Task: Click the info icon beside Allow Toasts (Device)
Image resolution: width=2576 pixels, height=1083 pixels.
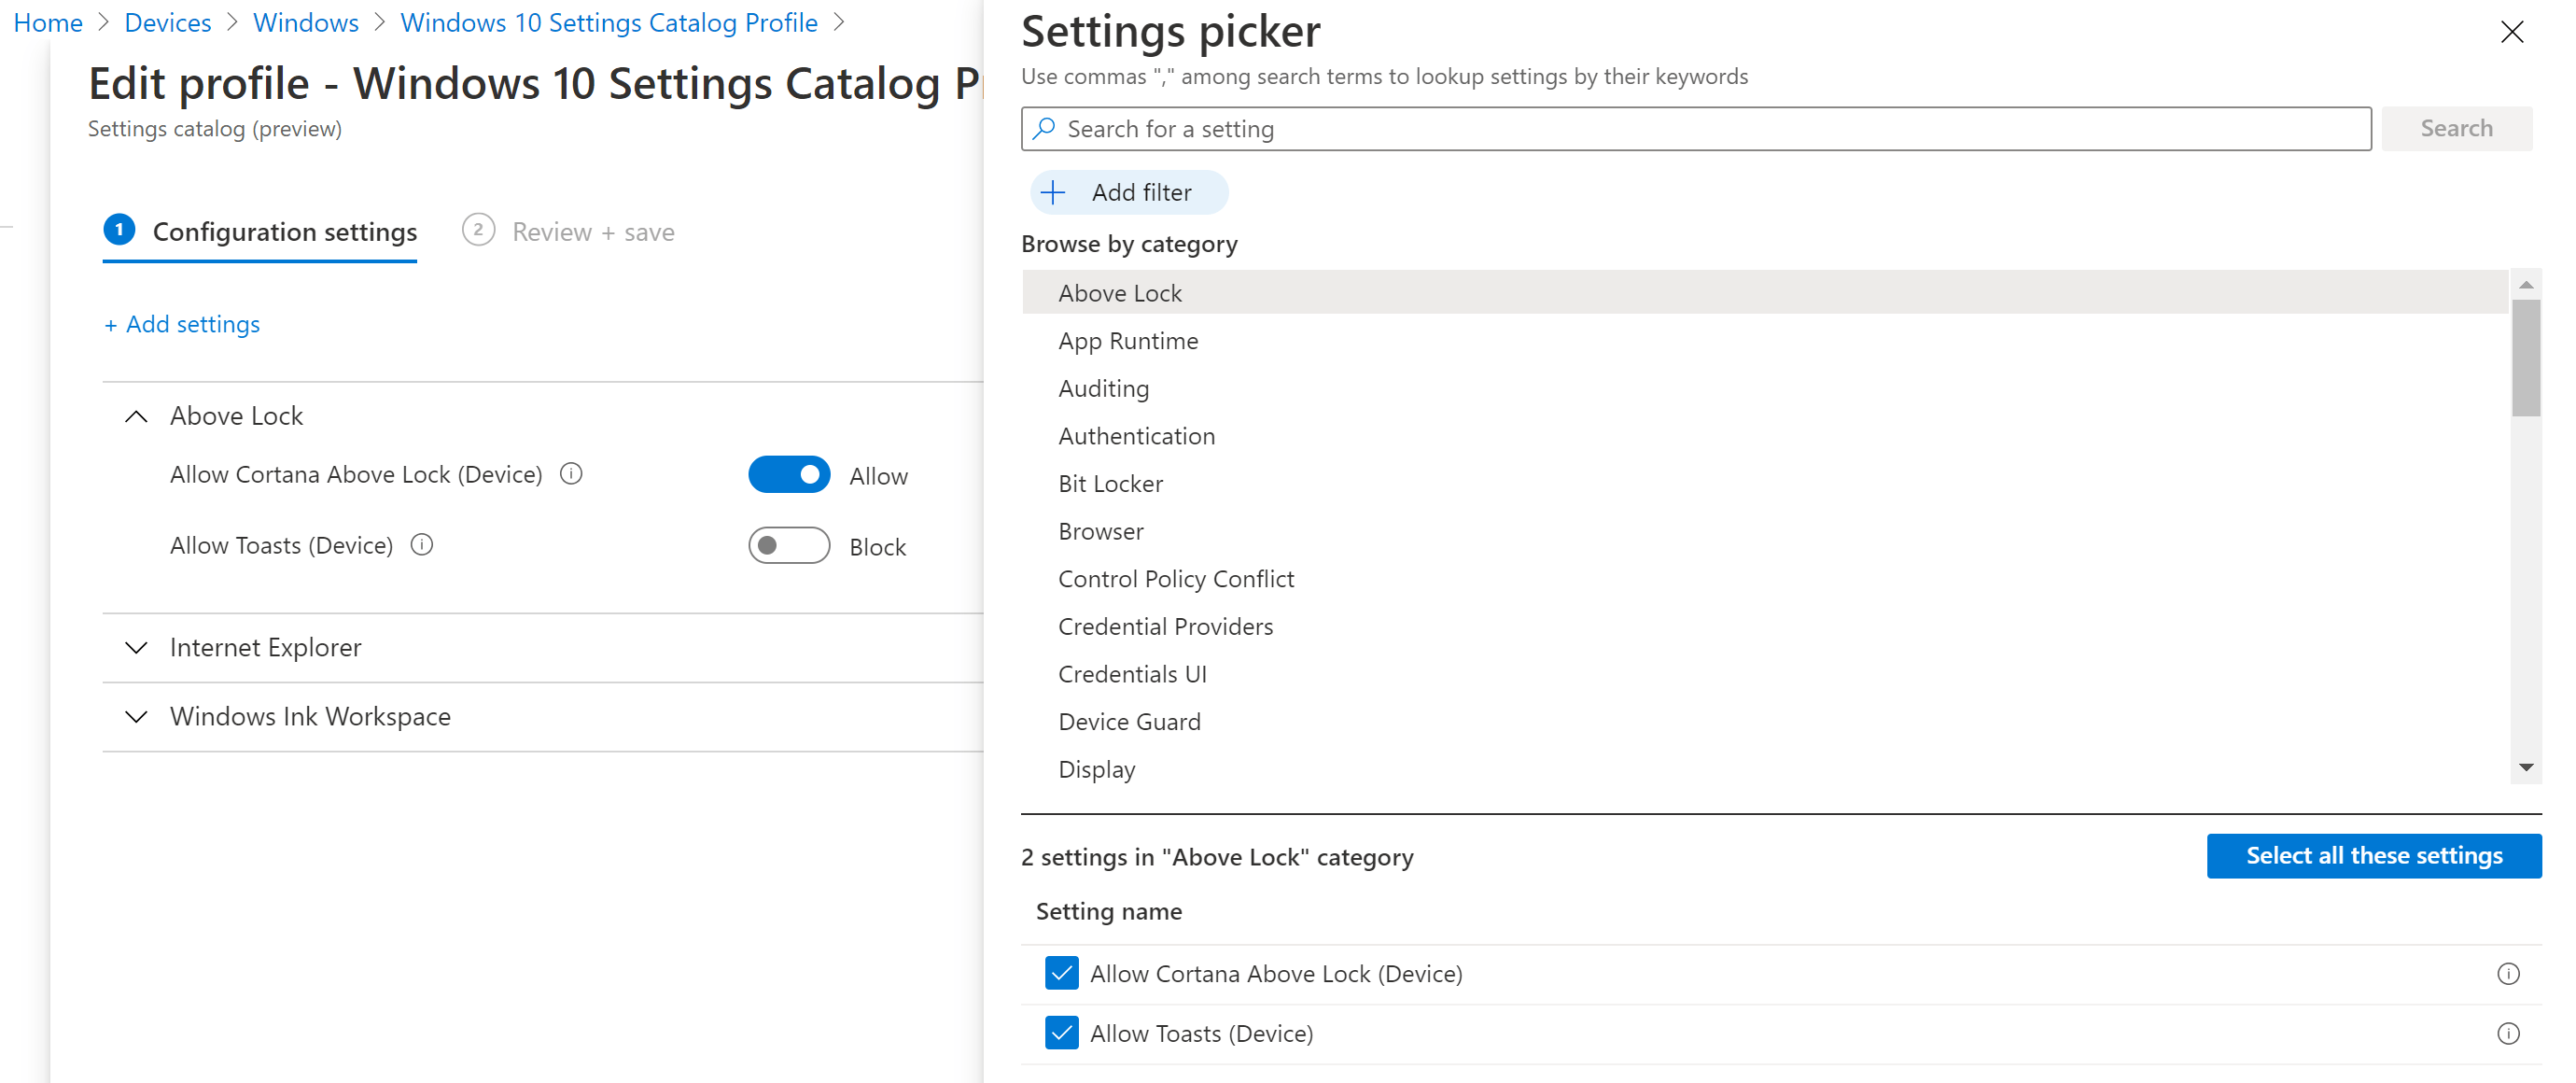Action: [x=421, y=545]
